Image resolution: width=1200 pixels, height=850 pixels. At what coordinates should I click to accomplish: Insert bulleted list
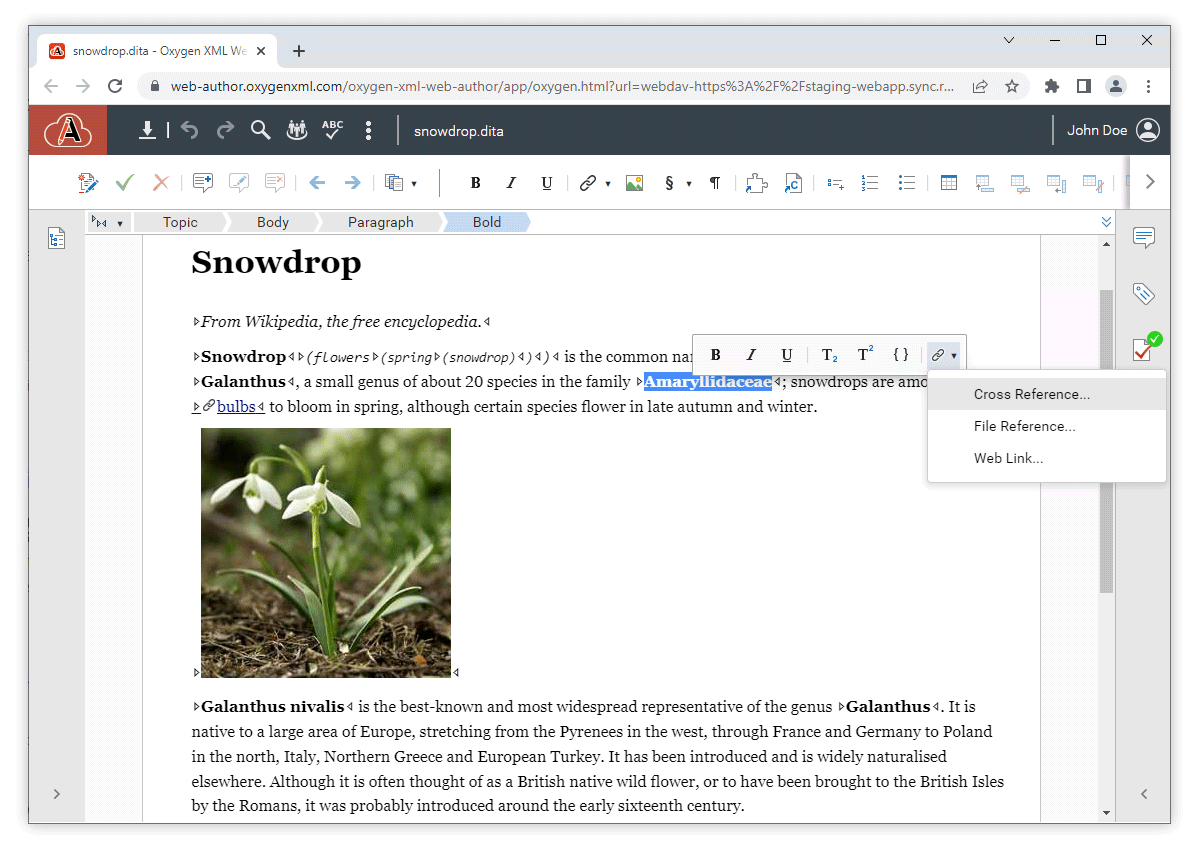[x=906, y=183]
